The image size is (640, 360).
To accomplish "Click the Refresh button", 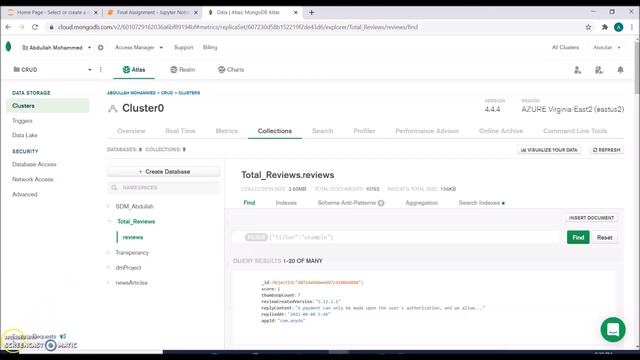I will (x=607, y=150).
